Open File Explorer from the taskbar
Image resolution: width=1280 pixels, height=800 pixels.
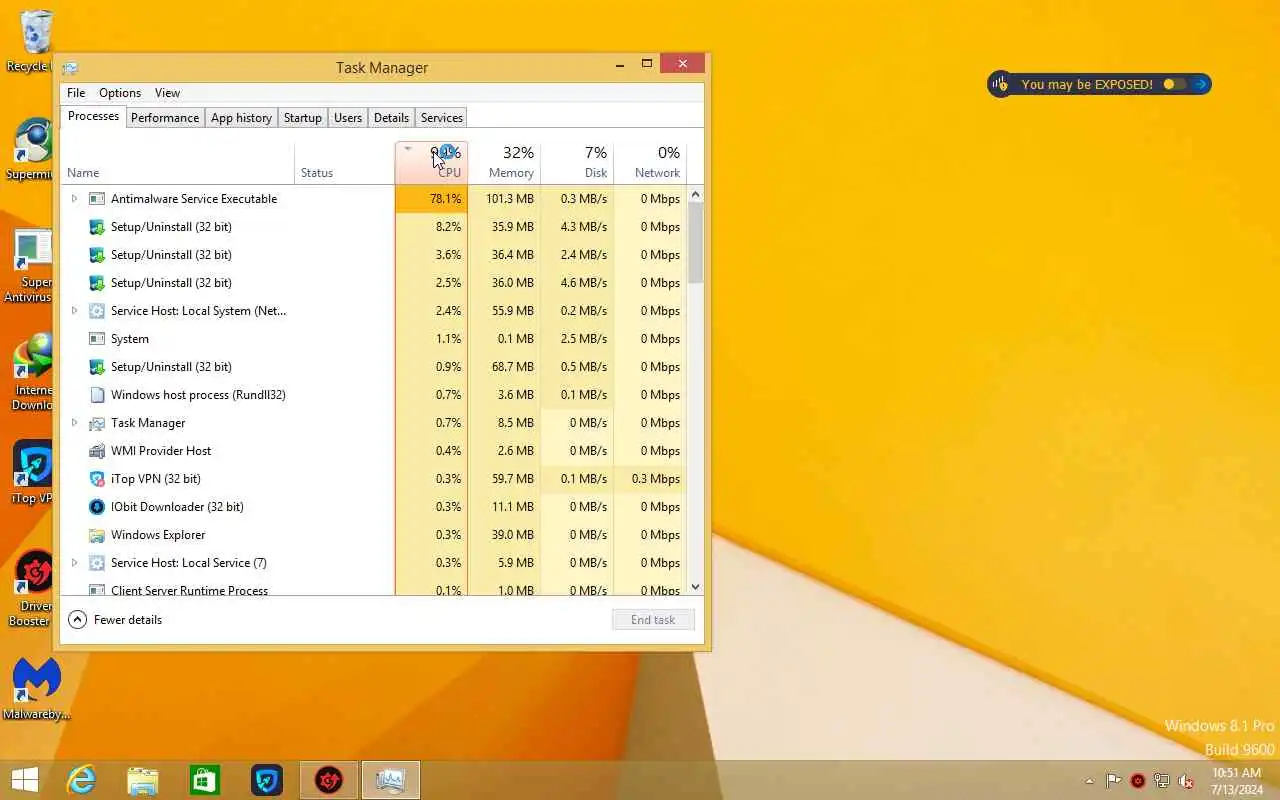[143, 780]
